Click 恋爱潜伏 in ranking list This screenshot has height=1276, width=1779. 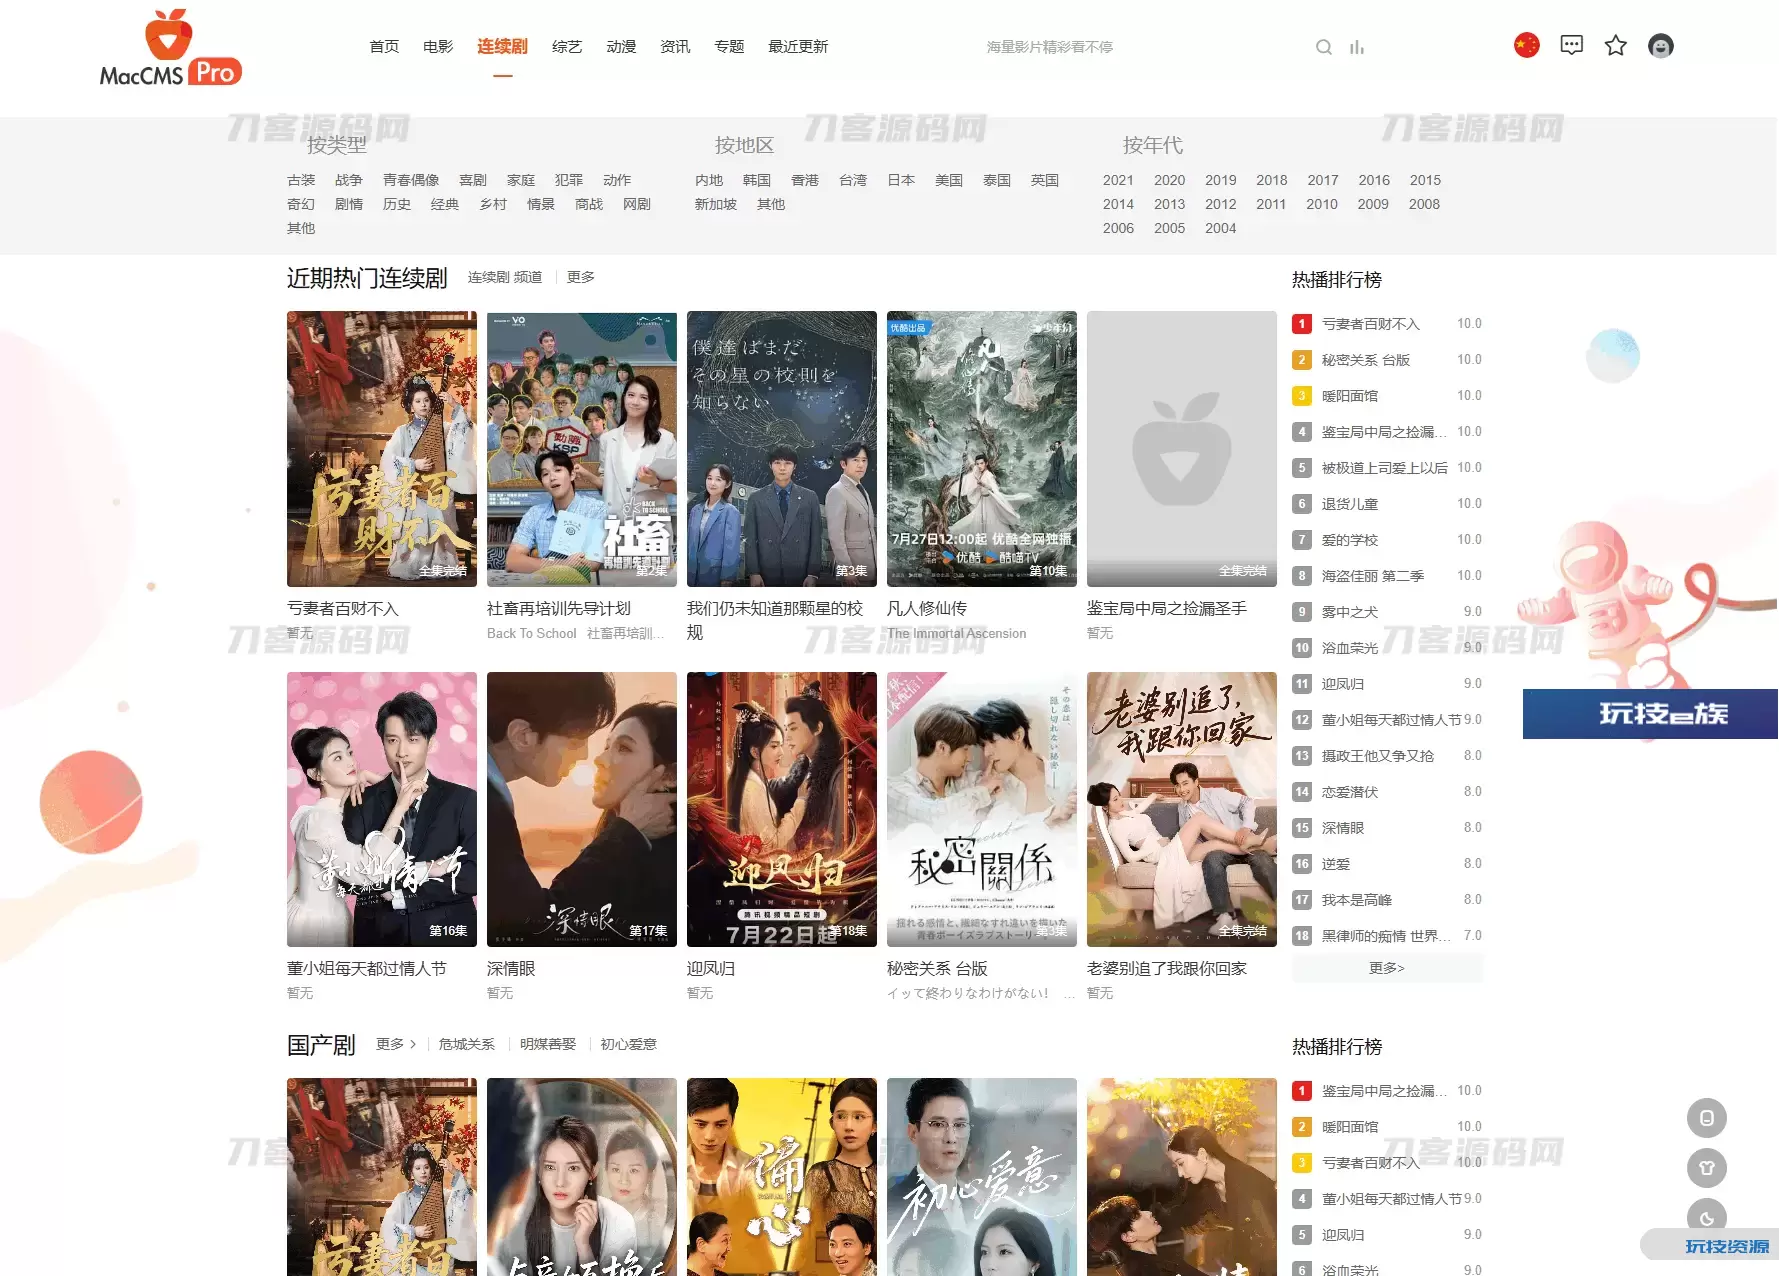[x=1350, y=792]
